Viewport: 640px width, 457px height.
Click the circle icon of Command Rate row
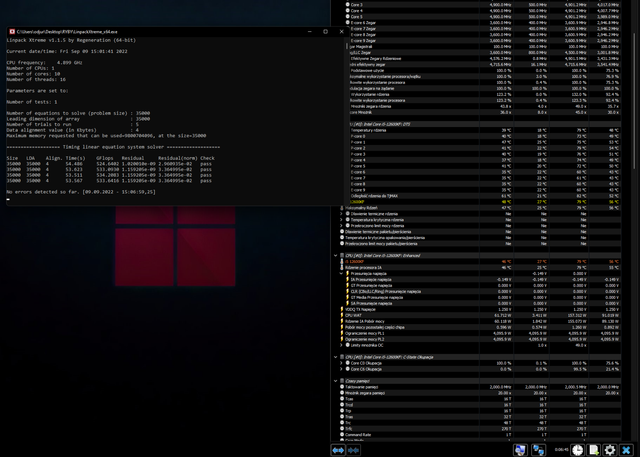pos(342,435)
